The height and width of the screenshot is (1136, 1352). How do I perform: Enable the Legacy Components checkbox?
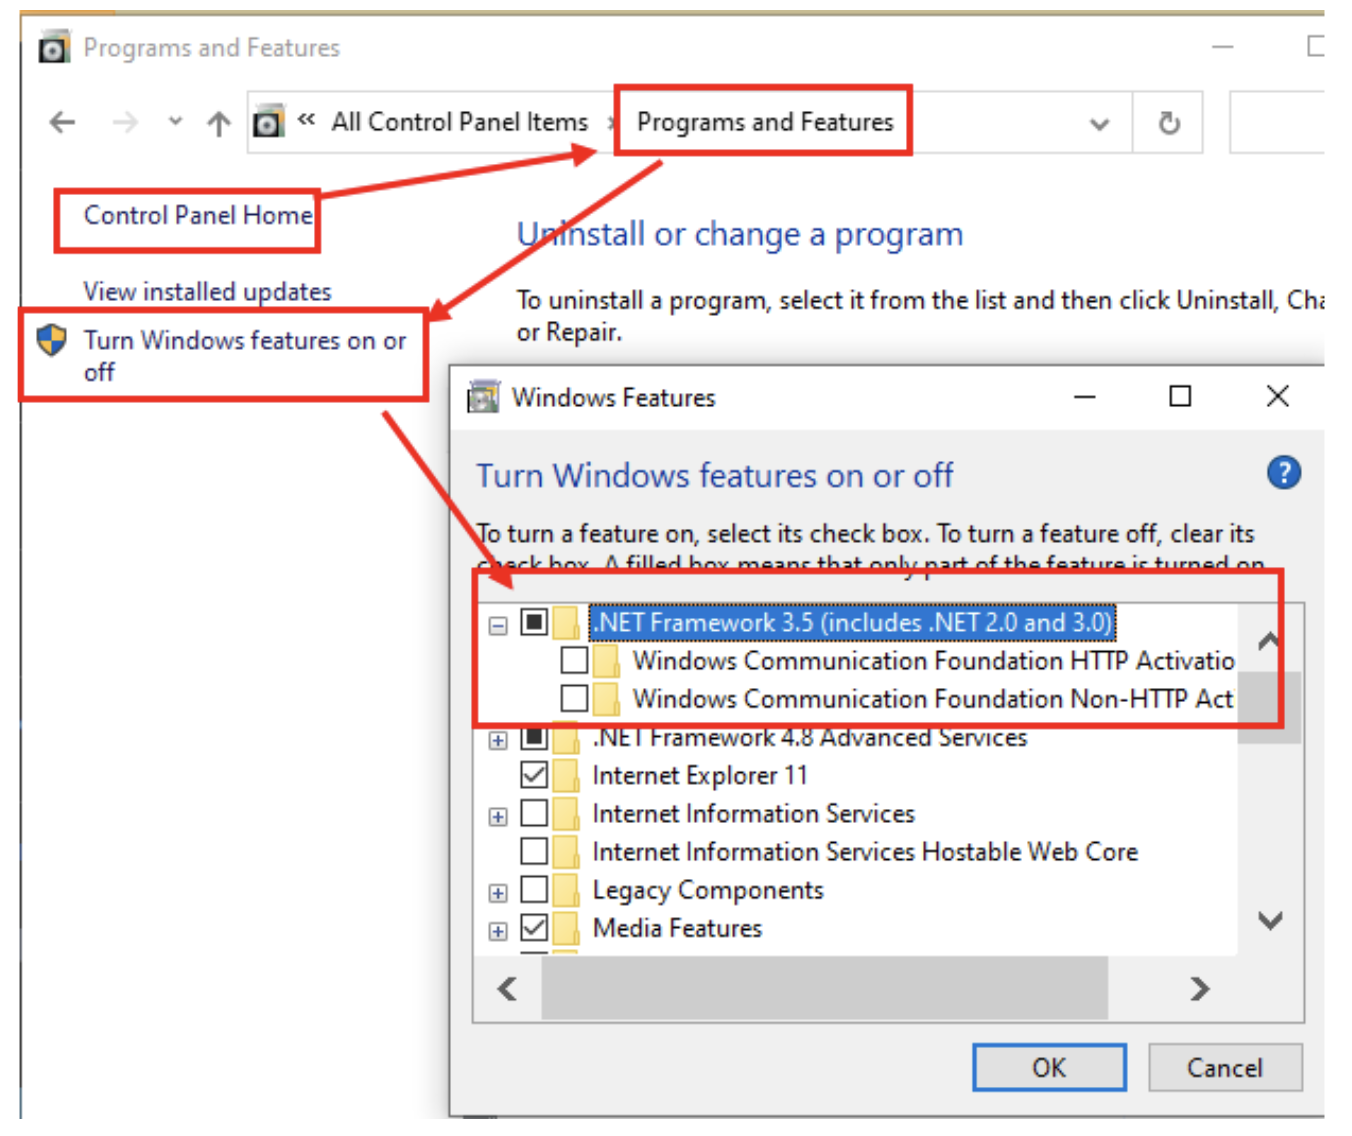pos(535,889)
